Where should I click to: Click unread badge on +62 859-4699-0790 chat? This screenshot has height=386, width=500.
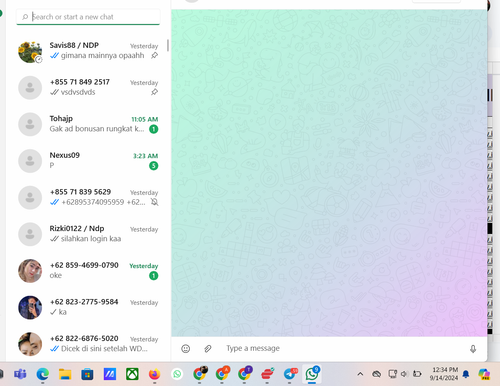pyautogui.click(x=154, y=276)
